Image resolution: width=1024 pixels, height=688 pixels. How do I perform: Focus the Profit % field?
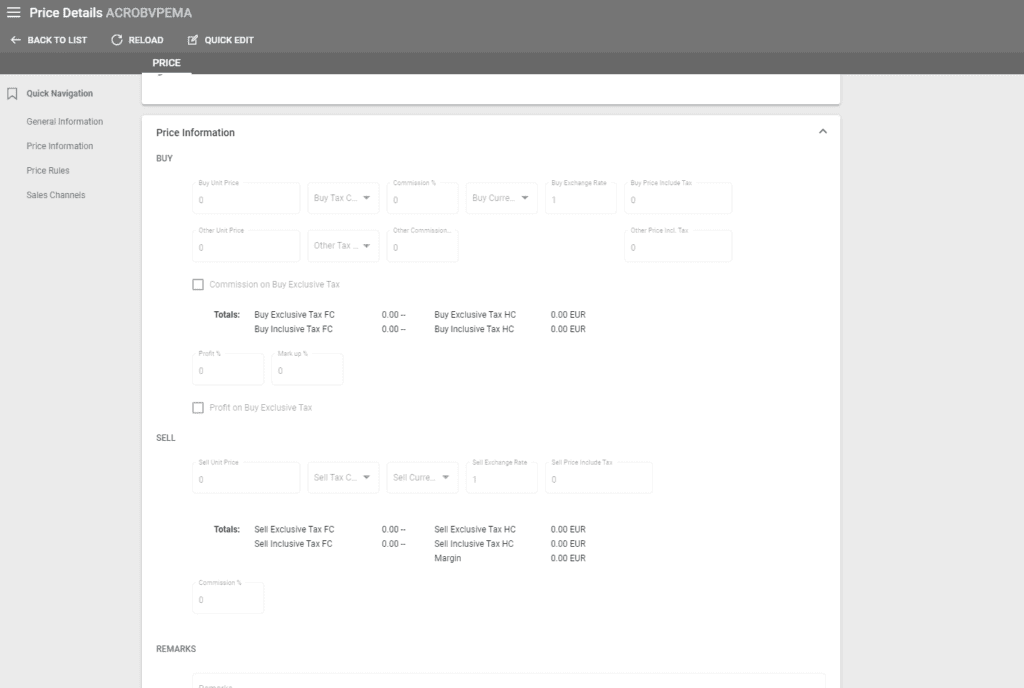228,369
